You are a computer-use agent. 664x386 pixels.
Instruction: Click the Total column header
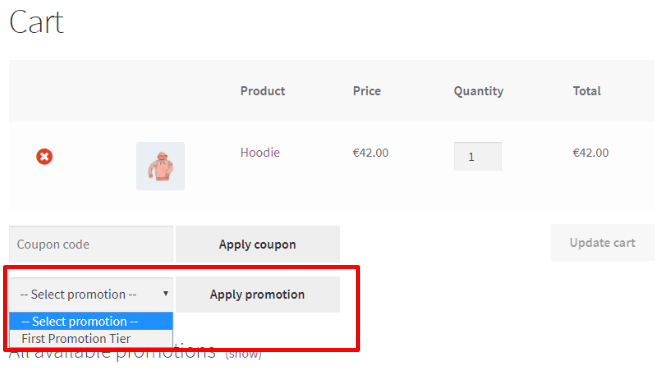[587, 91]
